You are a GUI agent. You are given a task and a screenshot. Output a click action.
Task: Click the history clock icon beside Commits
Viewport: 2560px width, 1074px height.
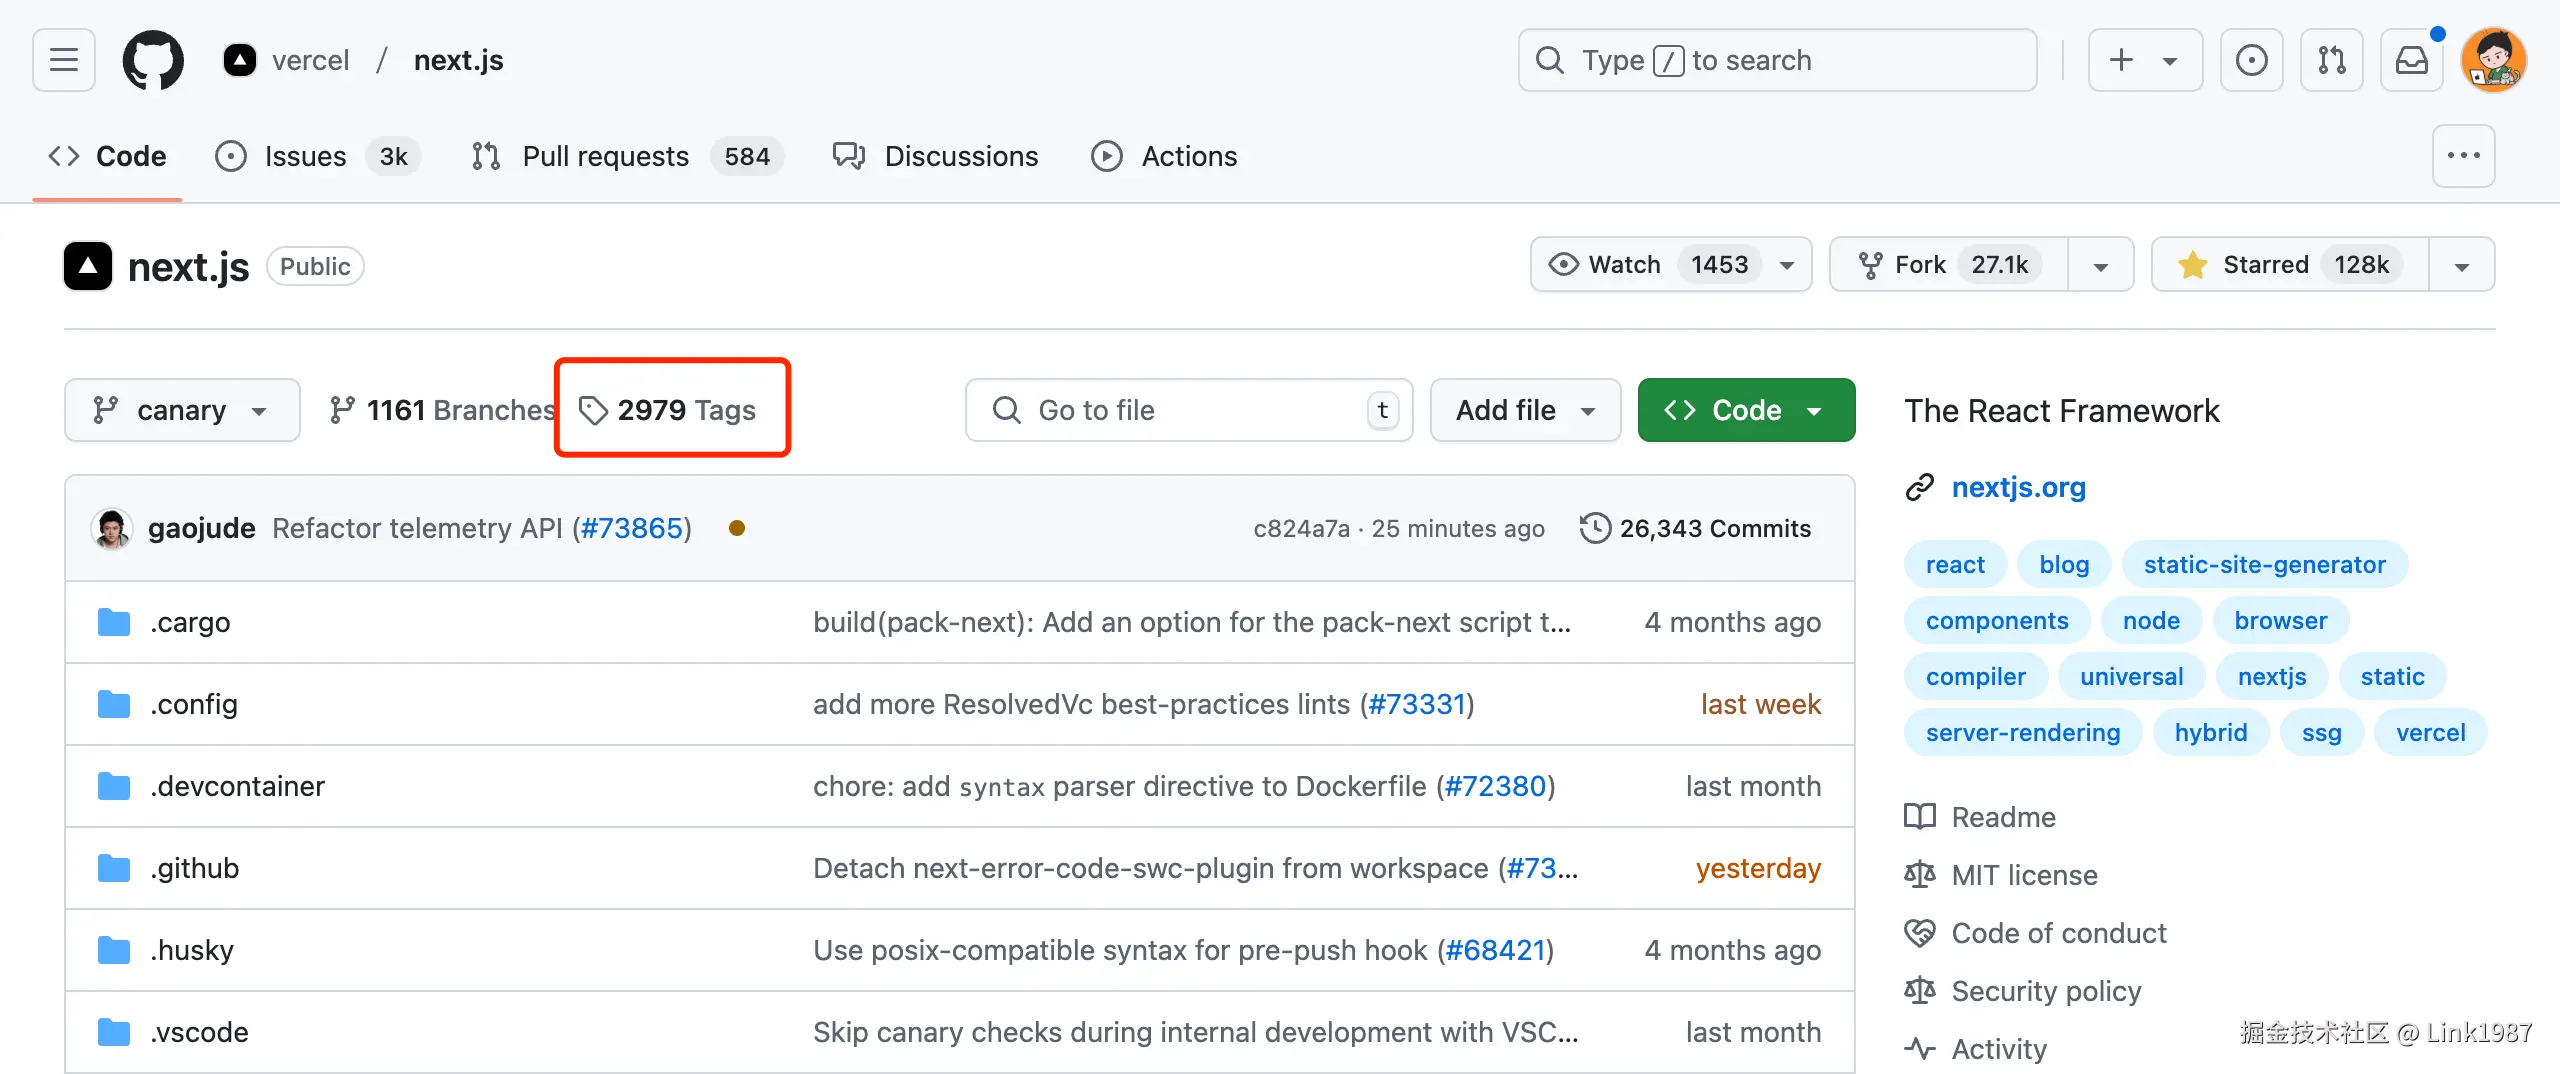(x=1595, y=528)
